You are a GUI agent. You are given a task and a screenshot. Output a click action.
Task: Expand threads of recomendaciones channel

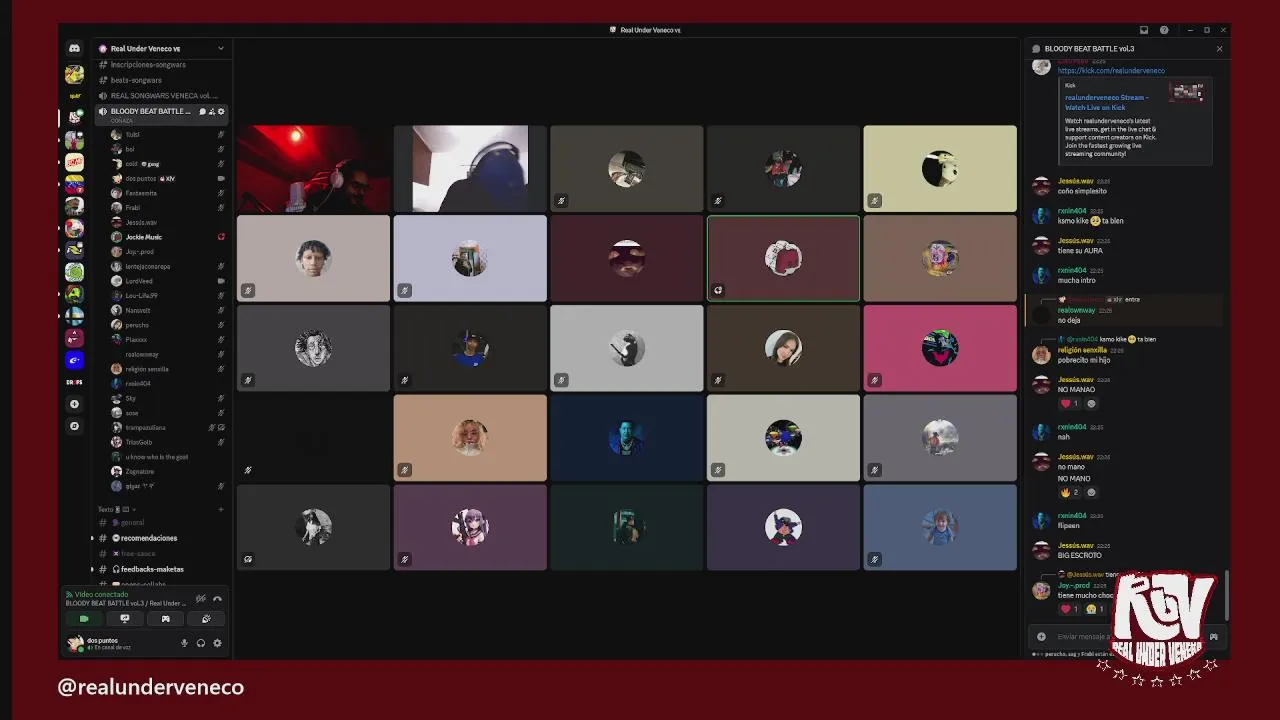tap(92, 538)
